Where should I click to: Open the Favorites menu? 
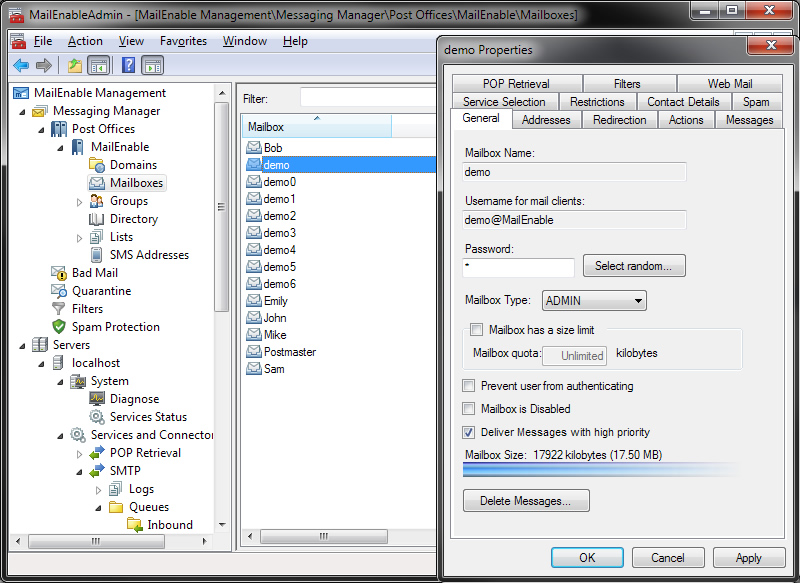tap(183, 41)
